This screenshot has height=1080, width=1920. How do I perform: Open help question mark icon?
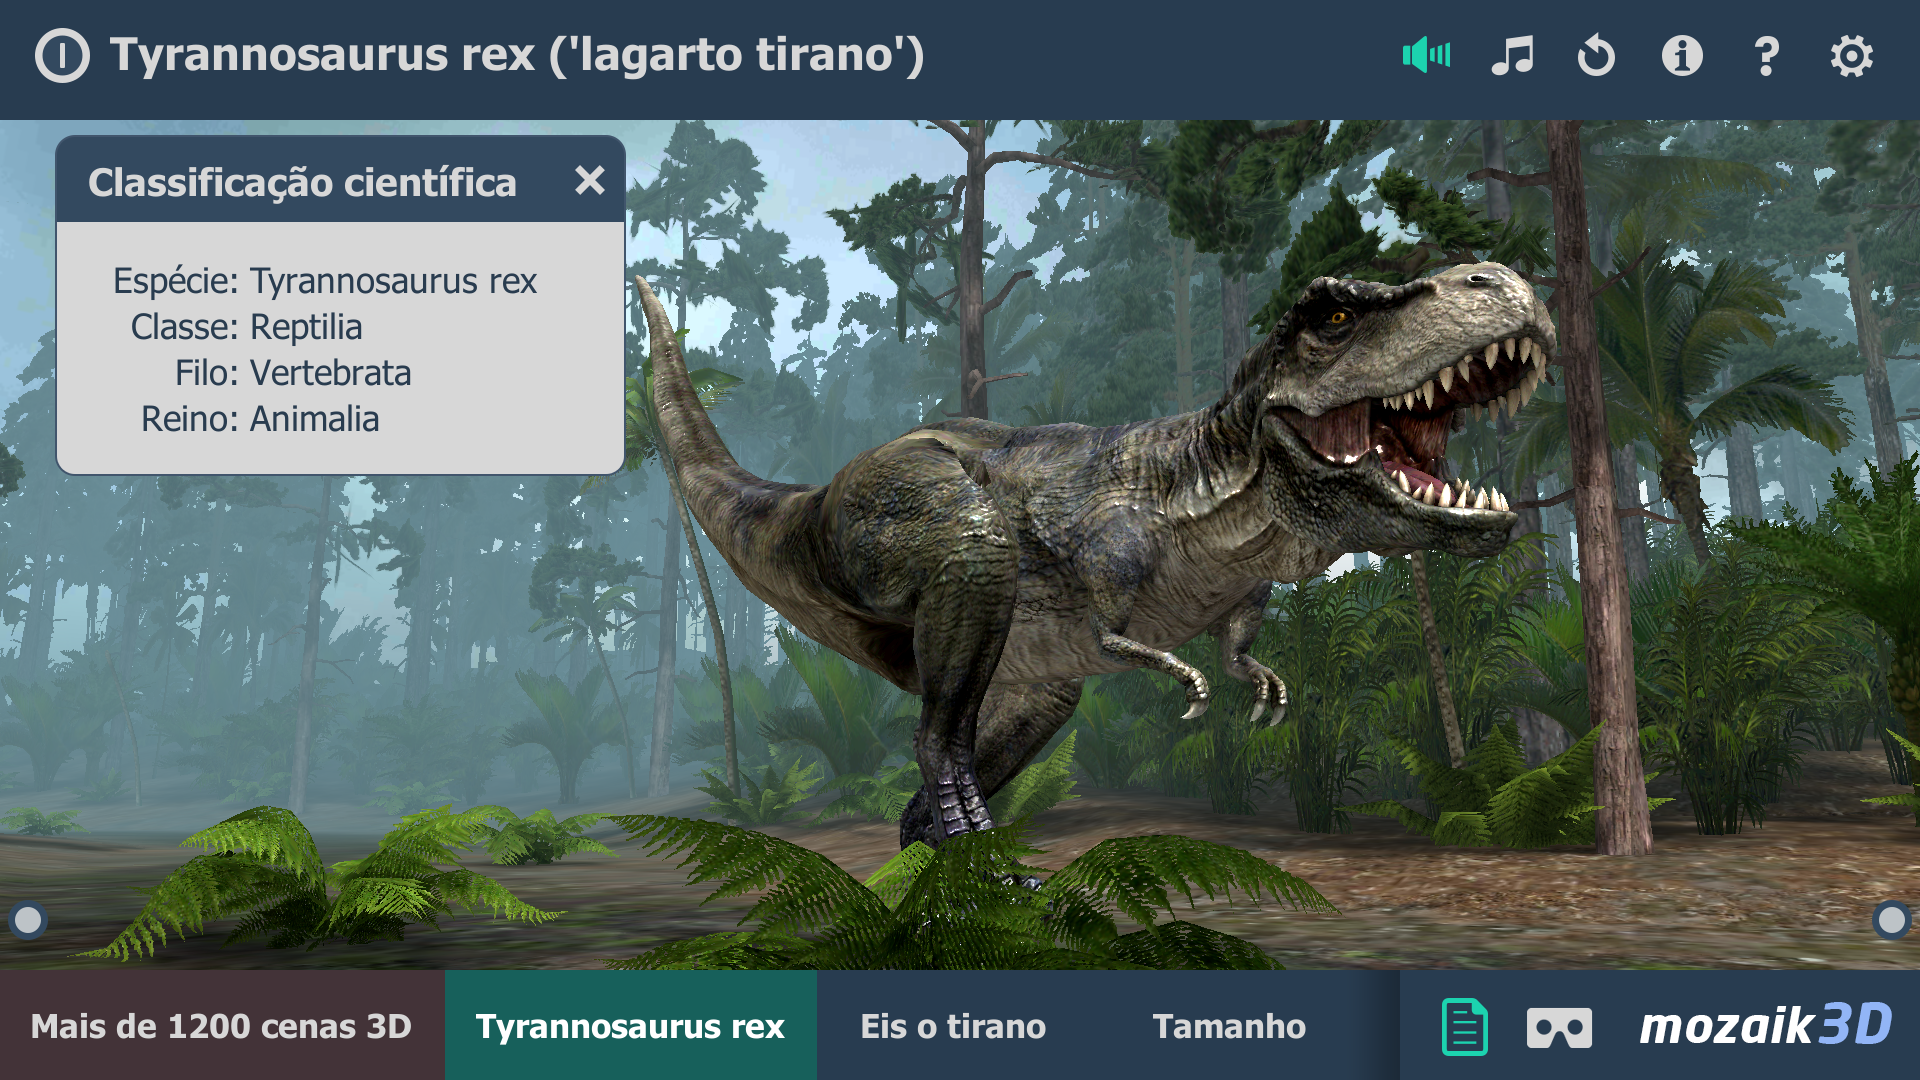pyautogui.click(x=1767, y=56)
